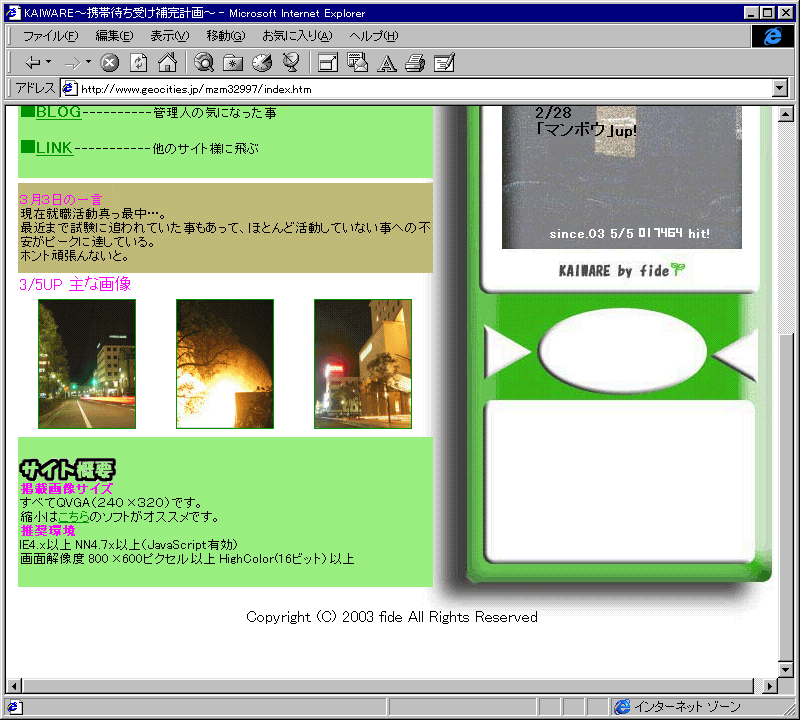This screenshot has width=800, height=720.
Task: Follow the こちら software link
Action: [x=73, y=517]
